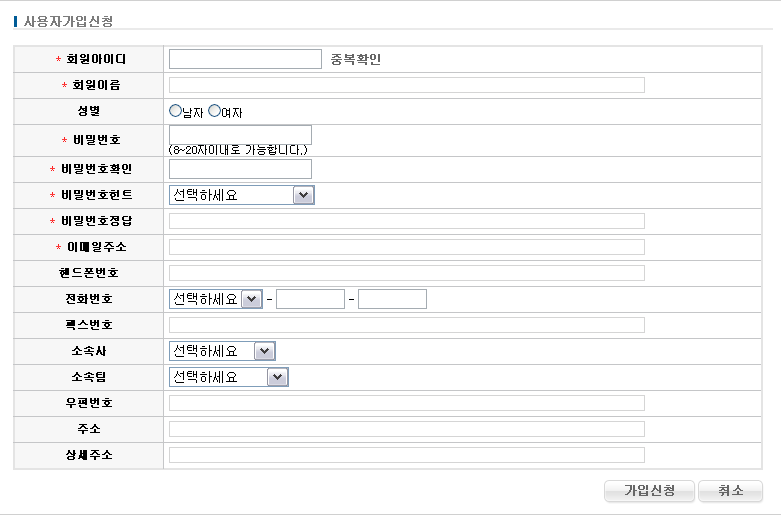
Task: Click the 비밀번호정답 text field
Action: pos(406,221)
